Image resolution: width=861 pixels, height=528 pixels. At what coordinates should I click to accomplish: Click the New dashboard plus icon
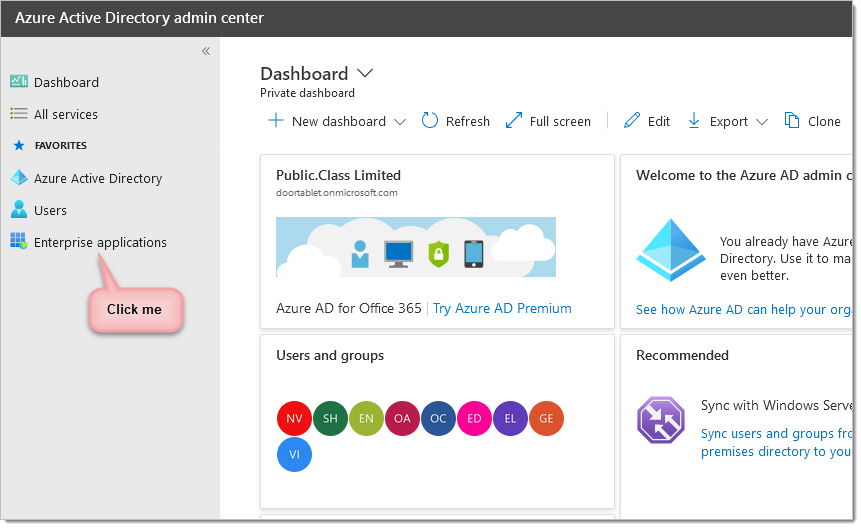pos(276,121)
